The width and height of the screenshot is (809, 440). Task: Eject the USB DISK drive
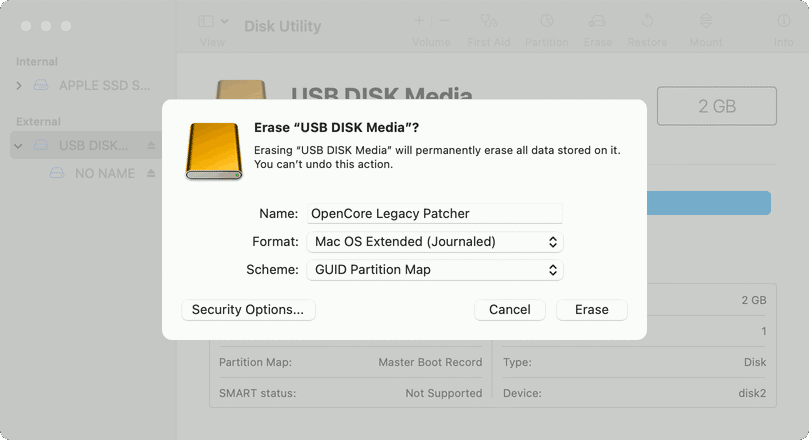click(x=151, y=145)
